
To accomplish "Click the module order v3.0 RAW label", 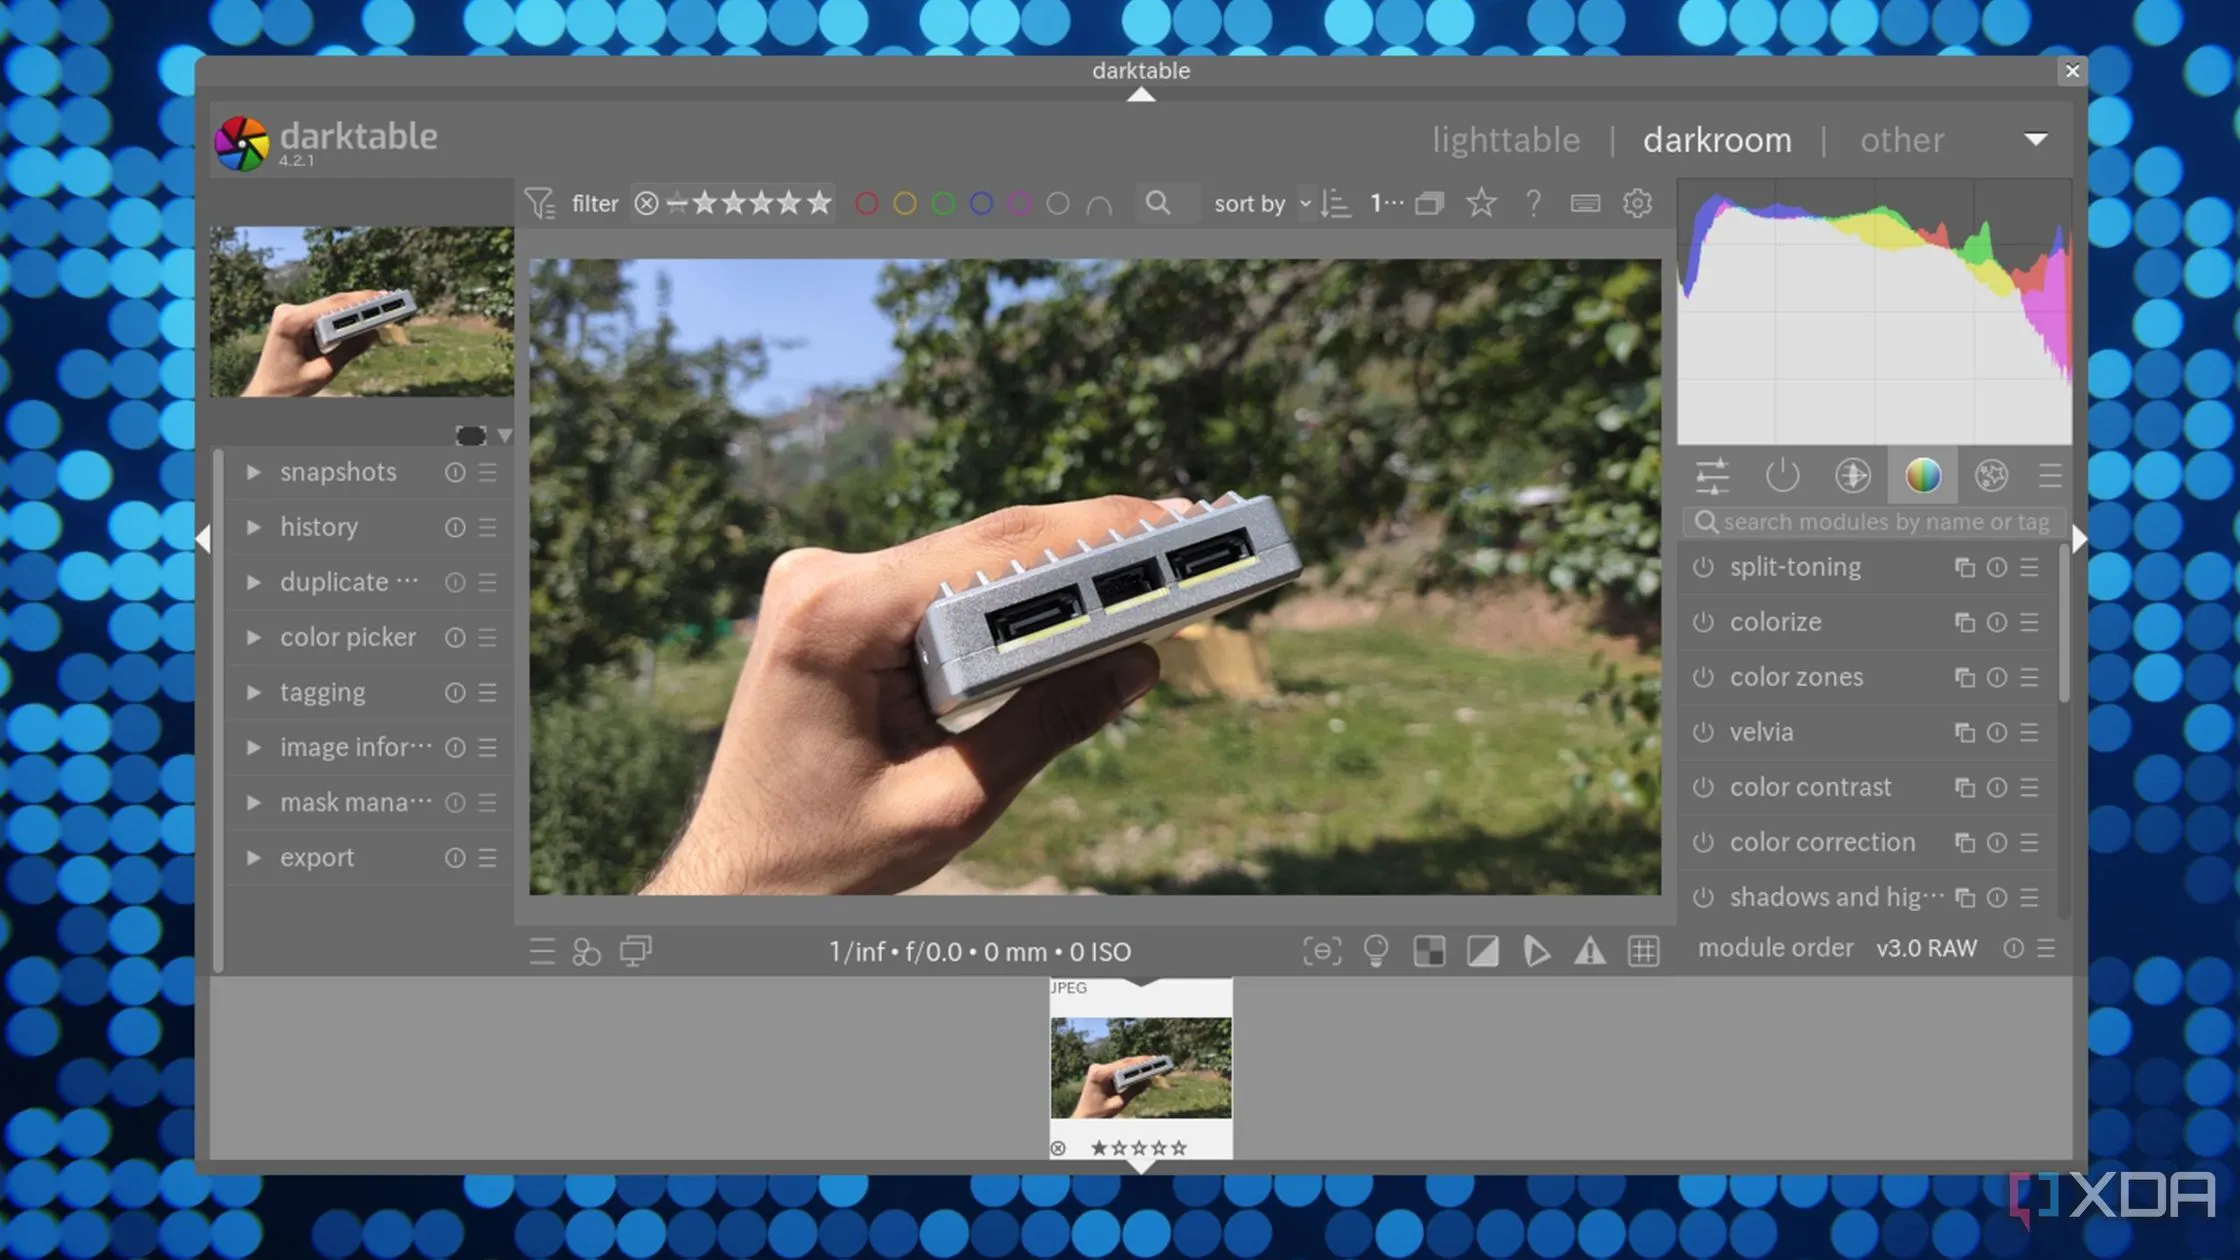I will (x=1925, y=948).
